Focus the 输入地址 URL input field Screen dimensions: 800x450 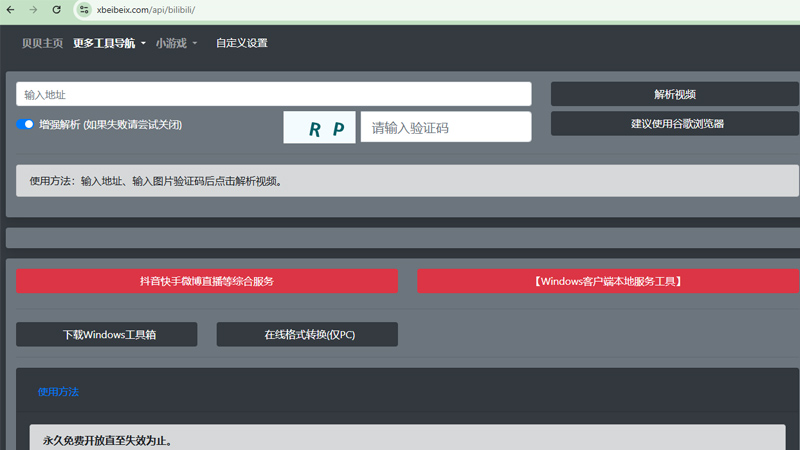pyautogui.click(x=273, y=94)
